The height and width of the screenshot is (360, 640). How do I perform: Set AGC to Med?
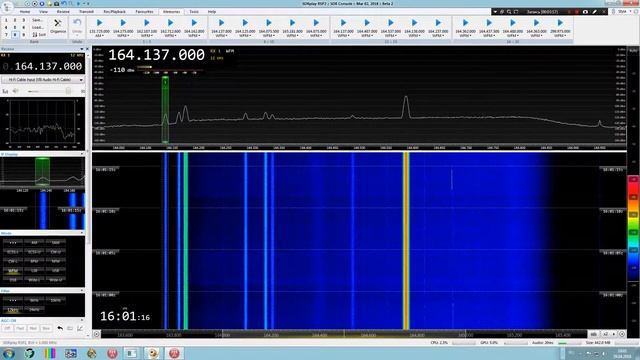point(33,328)
